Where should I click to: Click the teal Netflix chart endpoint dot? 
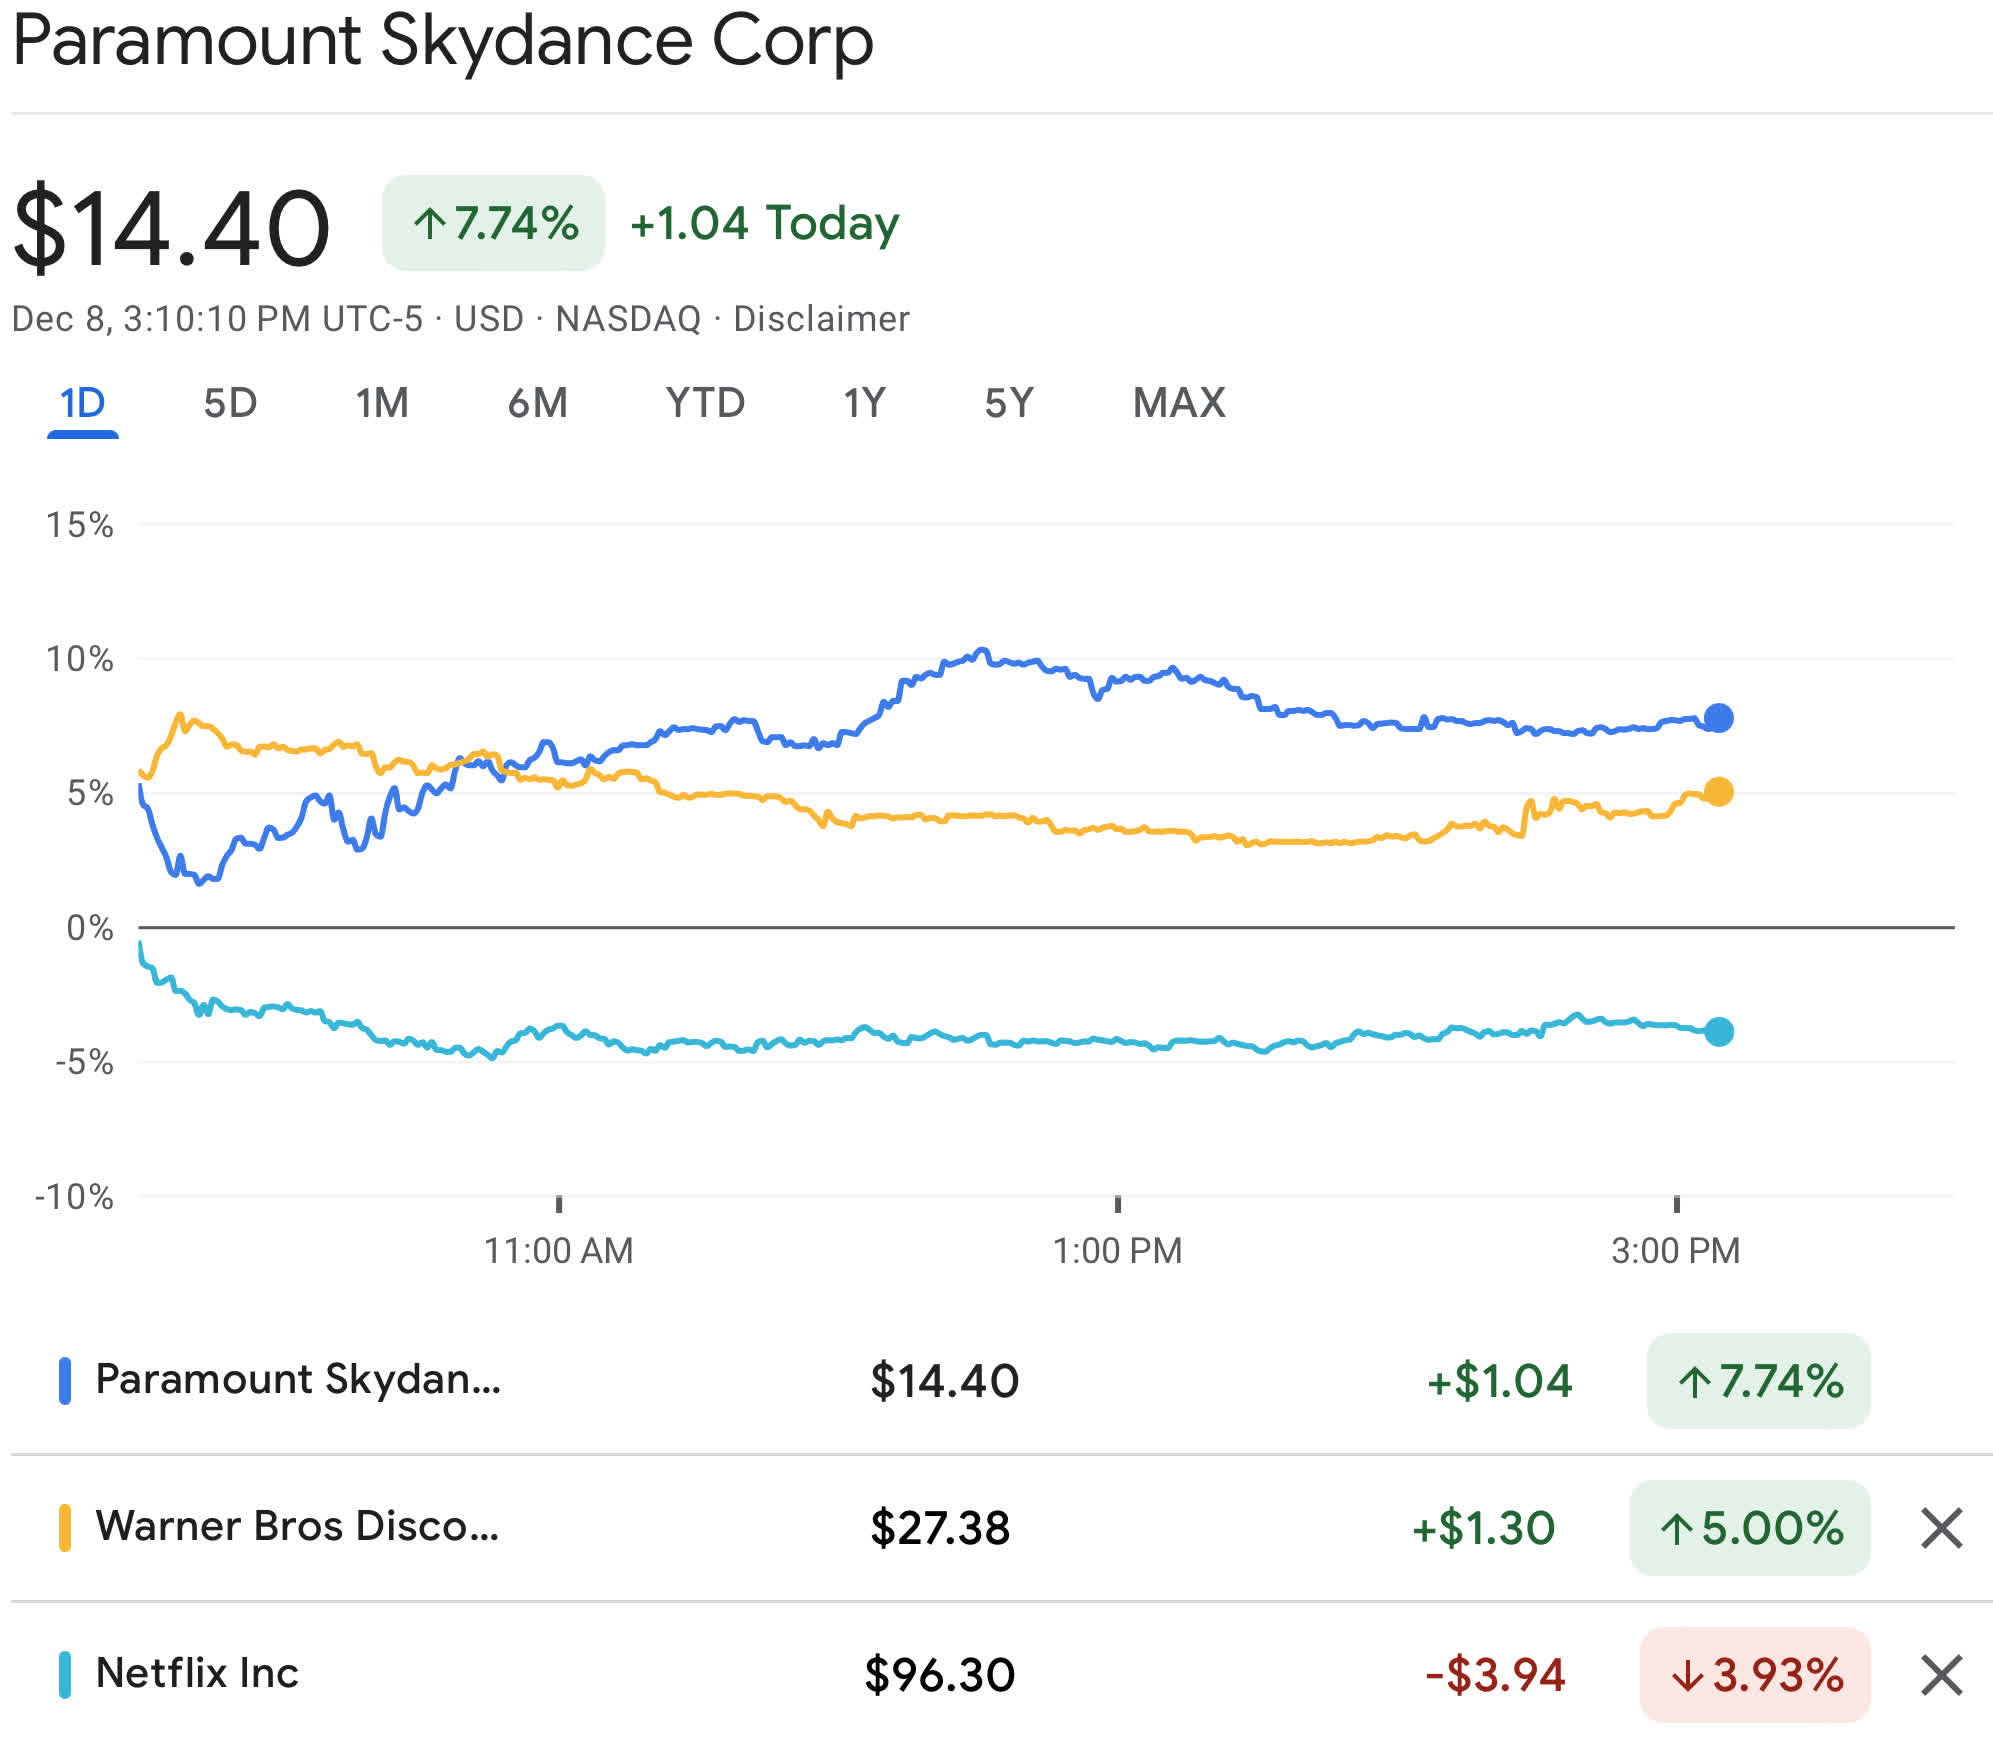click(1718, 1032)
